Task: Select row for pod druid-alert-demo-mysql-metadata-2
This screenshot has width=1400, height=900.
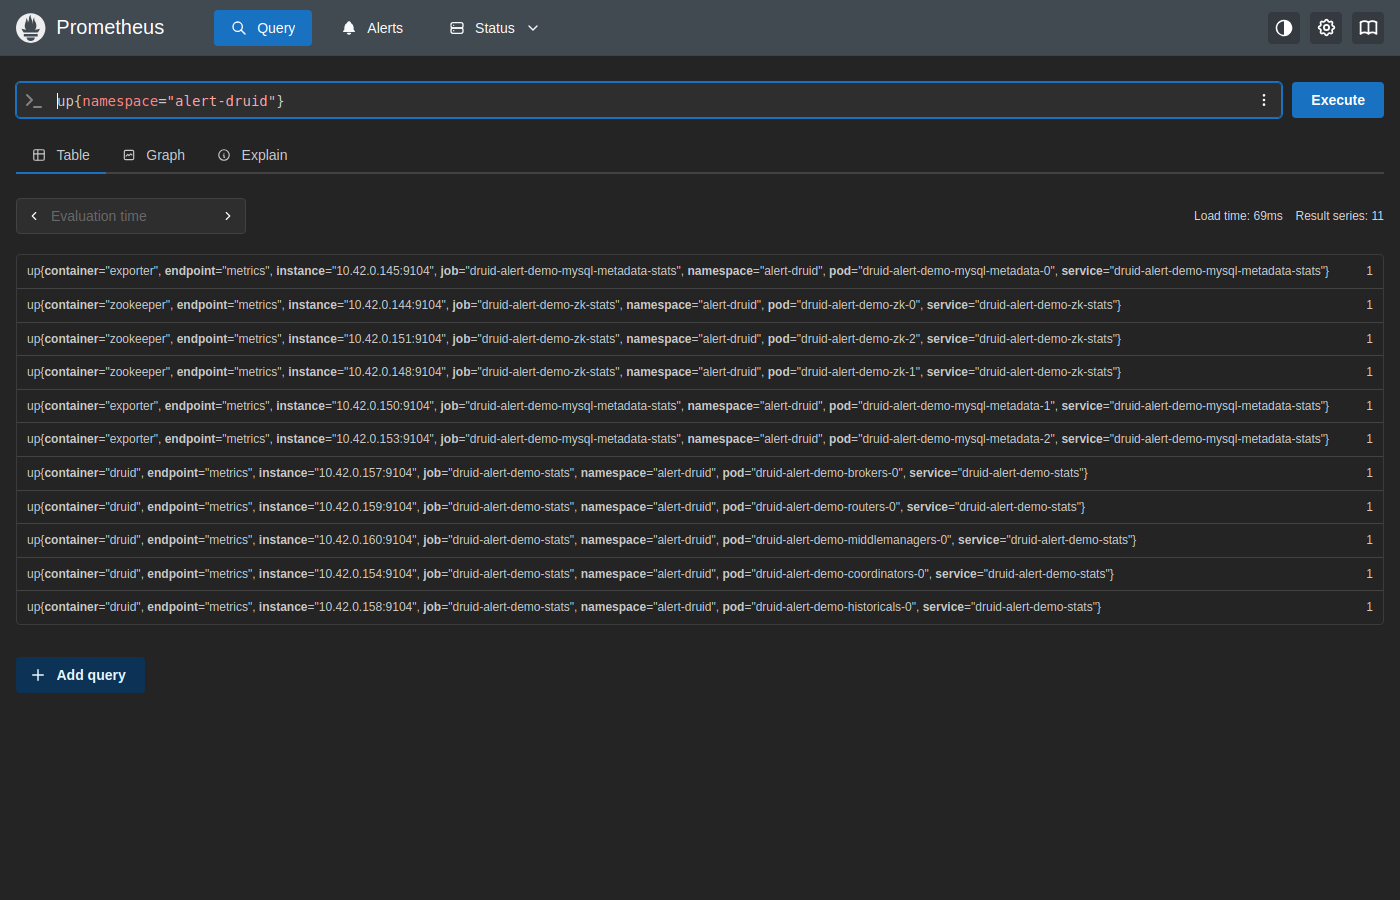Action: 700,439
